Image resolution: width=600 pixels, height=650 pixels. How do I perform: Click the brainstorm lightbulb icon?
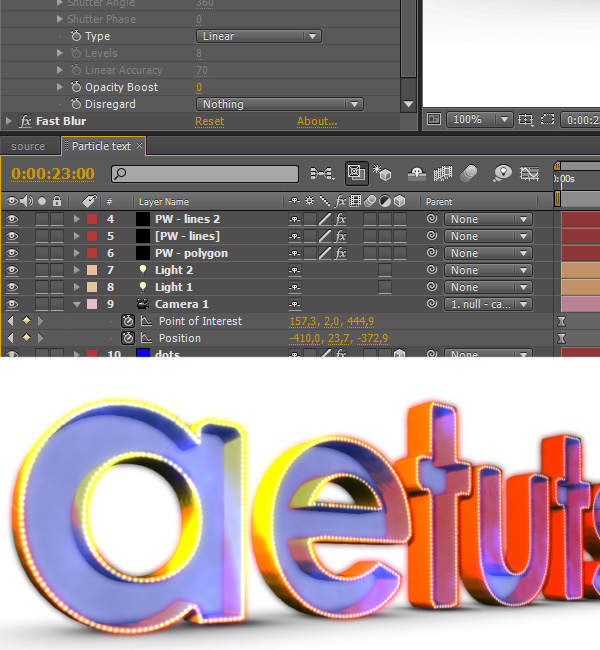coord(503,173)
